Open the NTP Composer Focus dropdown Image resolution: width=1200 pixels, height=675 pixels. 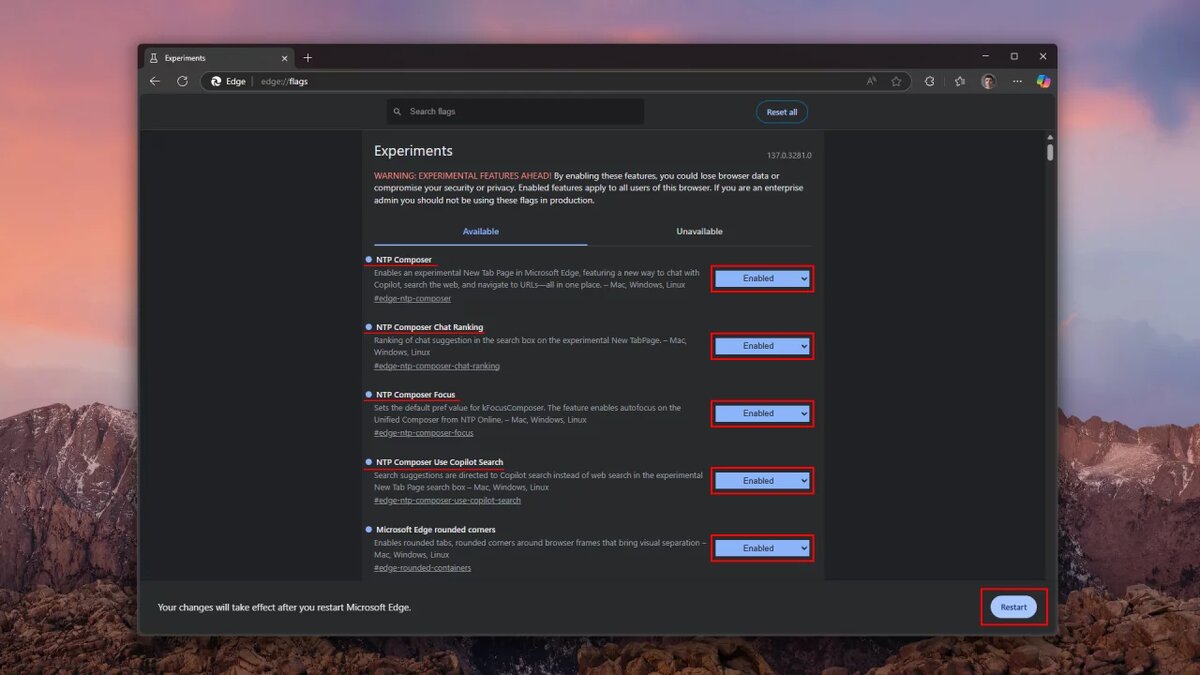pyautogui.click(x=762, y=413)
